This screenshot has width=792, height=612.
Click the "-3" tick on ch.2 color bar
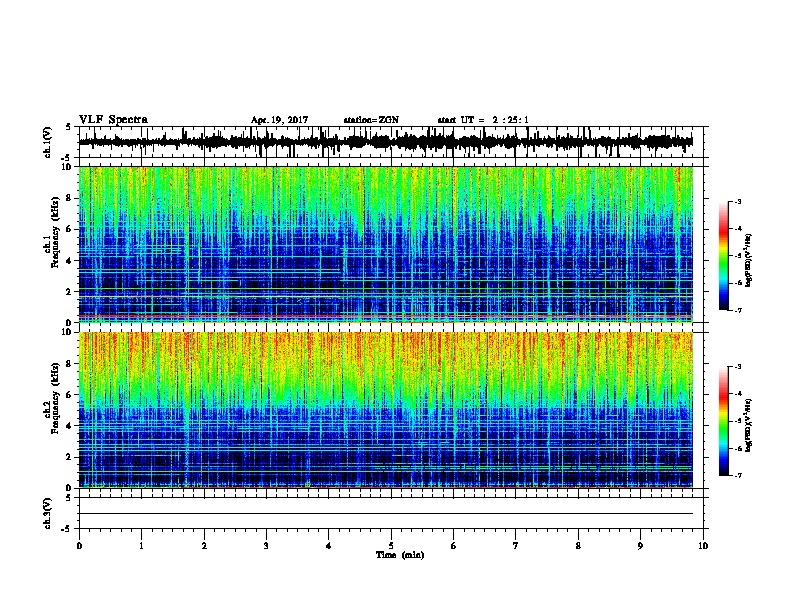[737, 367]
